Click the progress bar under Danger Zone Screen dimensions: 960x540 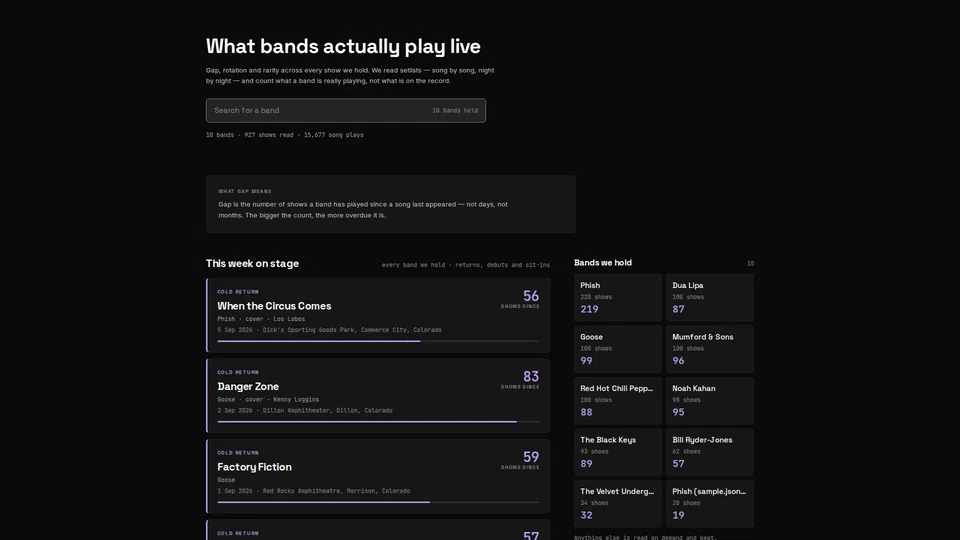pos(378,422)
